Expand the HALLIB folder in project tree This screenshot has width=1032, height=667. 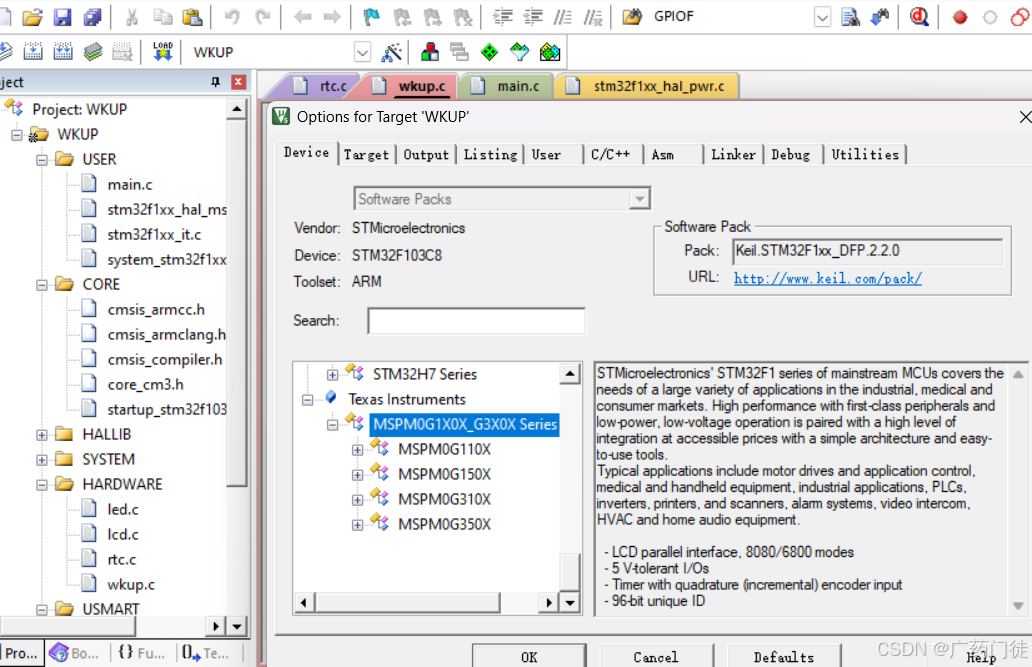click(42, 435)
